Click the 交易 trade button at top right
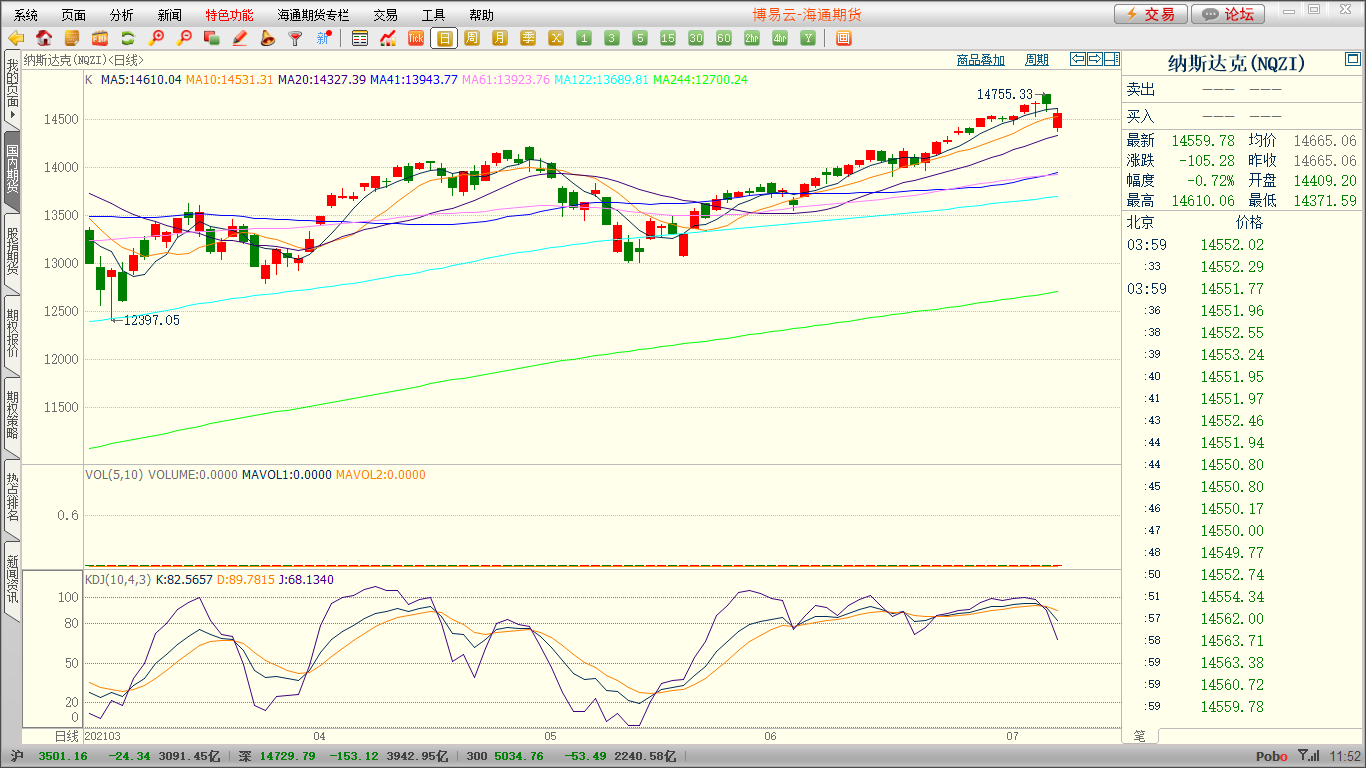 click(1151, 14)
